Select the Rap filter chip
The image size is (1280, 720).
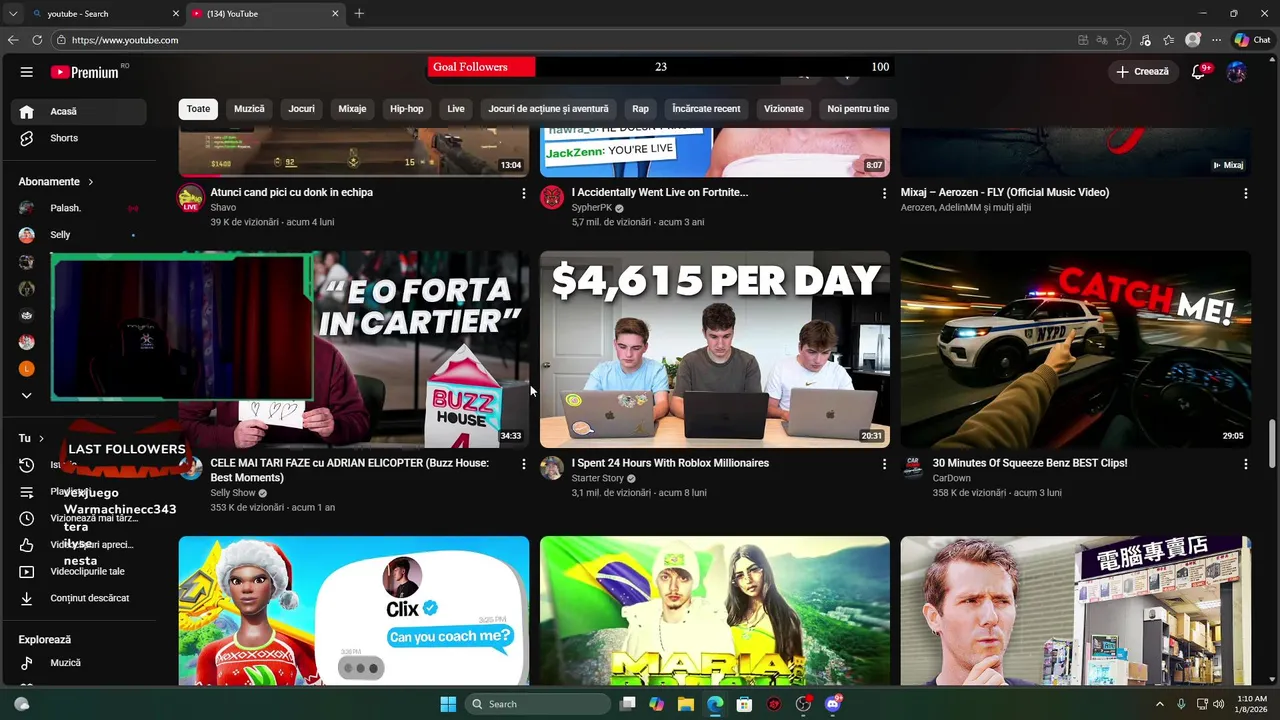pyautogui.click(x=640, y=109)
